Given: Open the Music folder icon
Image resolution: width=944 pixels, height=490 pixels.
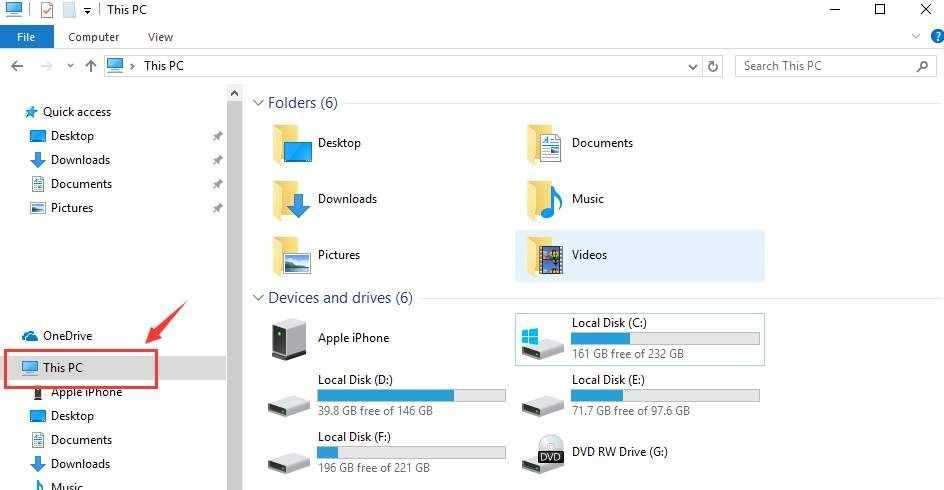Looking at the screenshot, I should tap(545, 199).
